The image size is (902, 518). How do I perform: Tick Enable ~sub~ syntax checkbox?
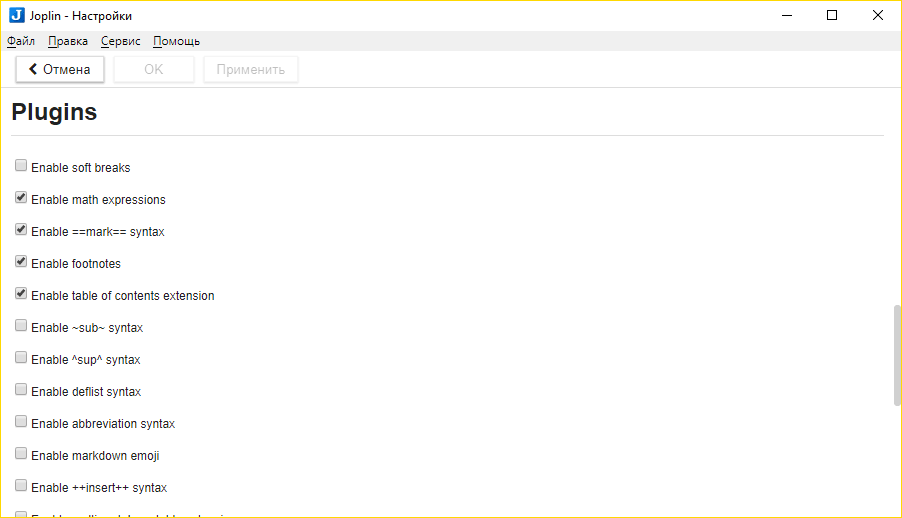click(21, 326)
